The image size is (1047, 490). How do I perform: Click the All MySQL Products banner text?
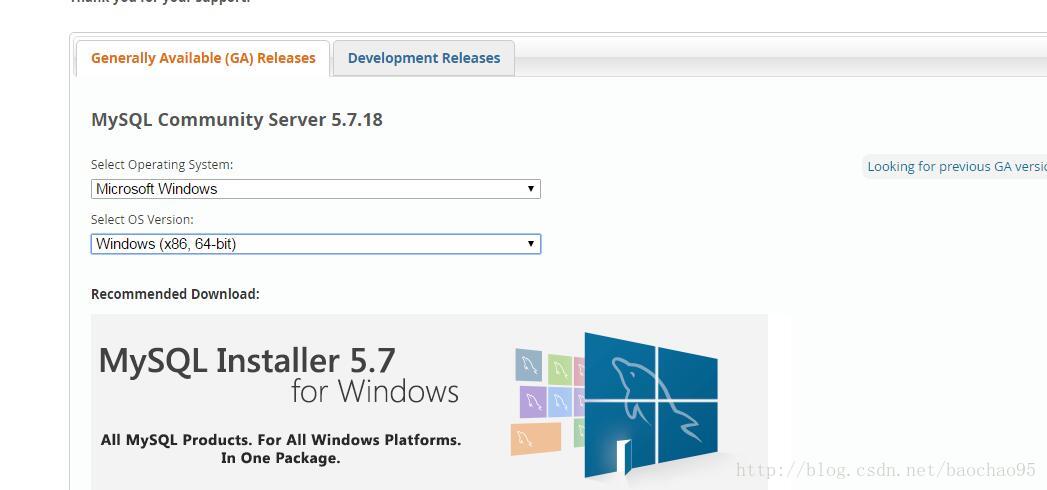(x=280, y=449)
